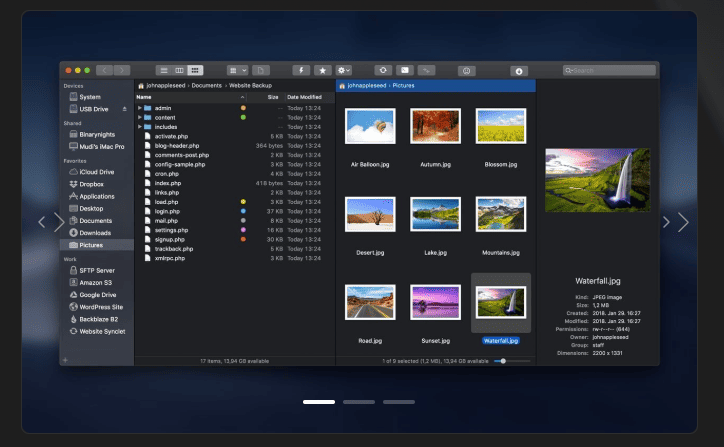Expand the content folder
Viewport: 724px width, 447px height.
click(139, 117)
